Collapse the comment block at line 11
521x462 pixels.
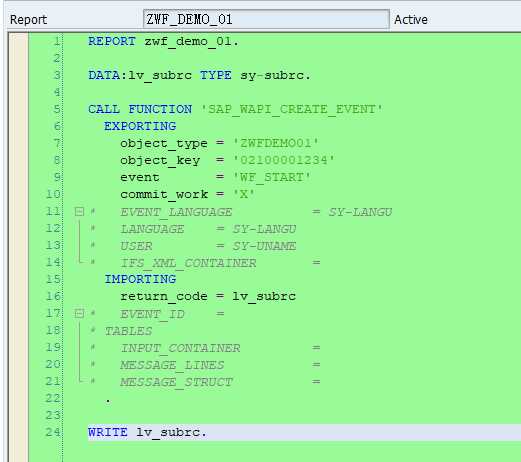[79, 211]
